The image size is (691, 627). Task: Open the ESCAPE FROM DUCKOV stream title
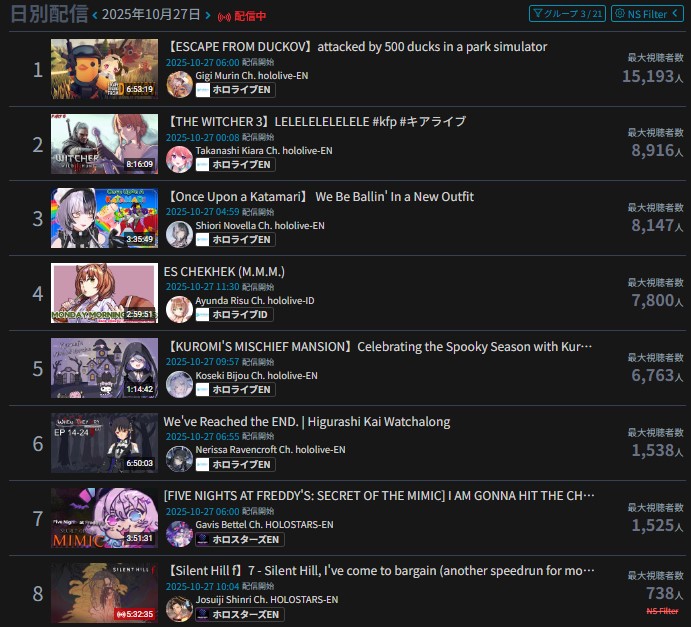(356, 47)
